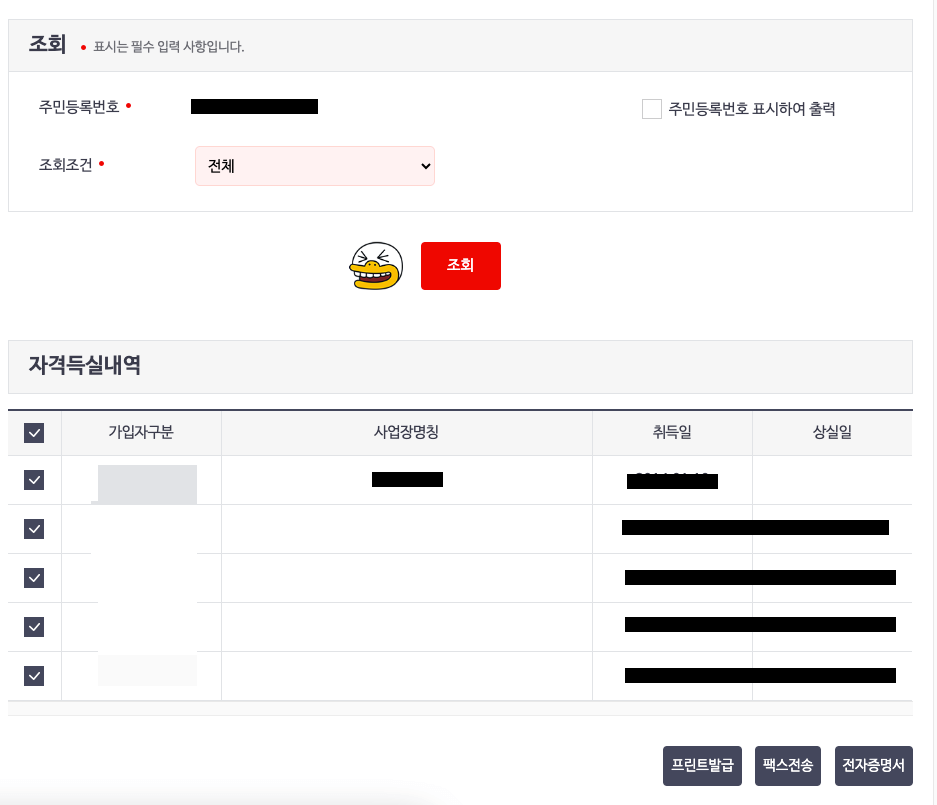
Task: Click the 취득일 column header
Action: [x=671, y=431]
